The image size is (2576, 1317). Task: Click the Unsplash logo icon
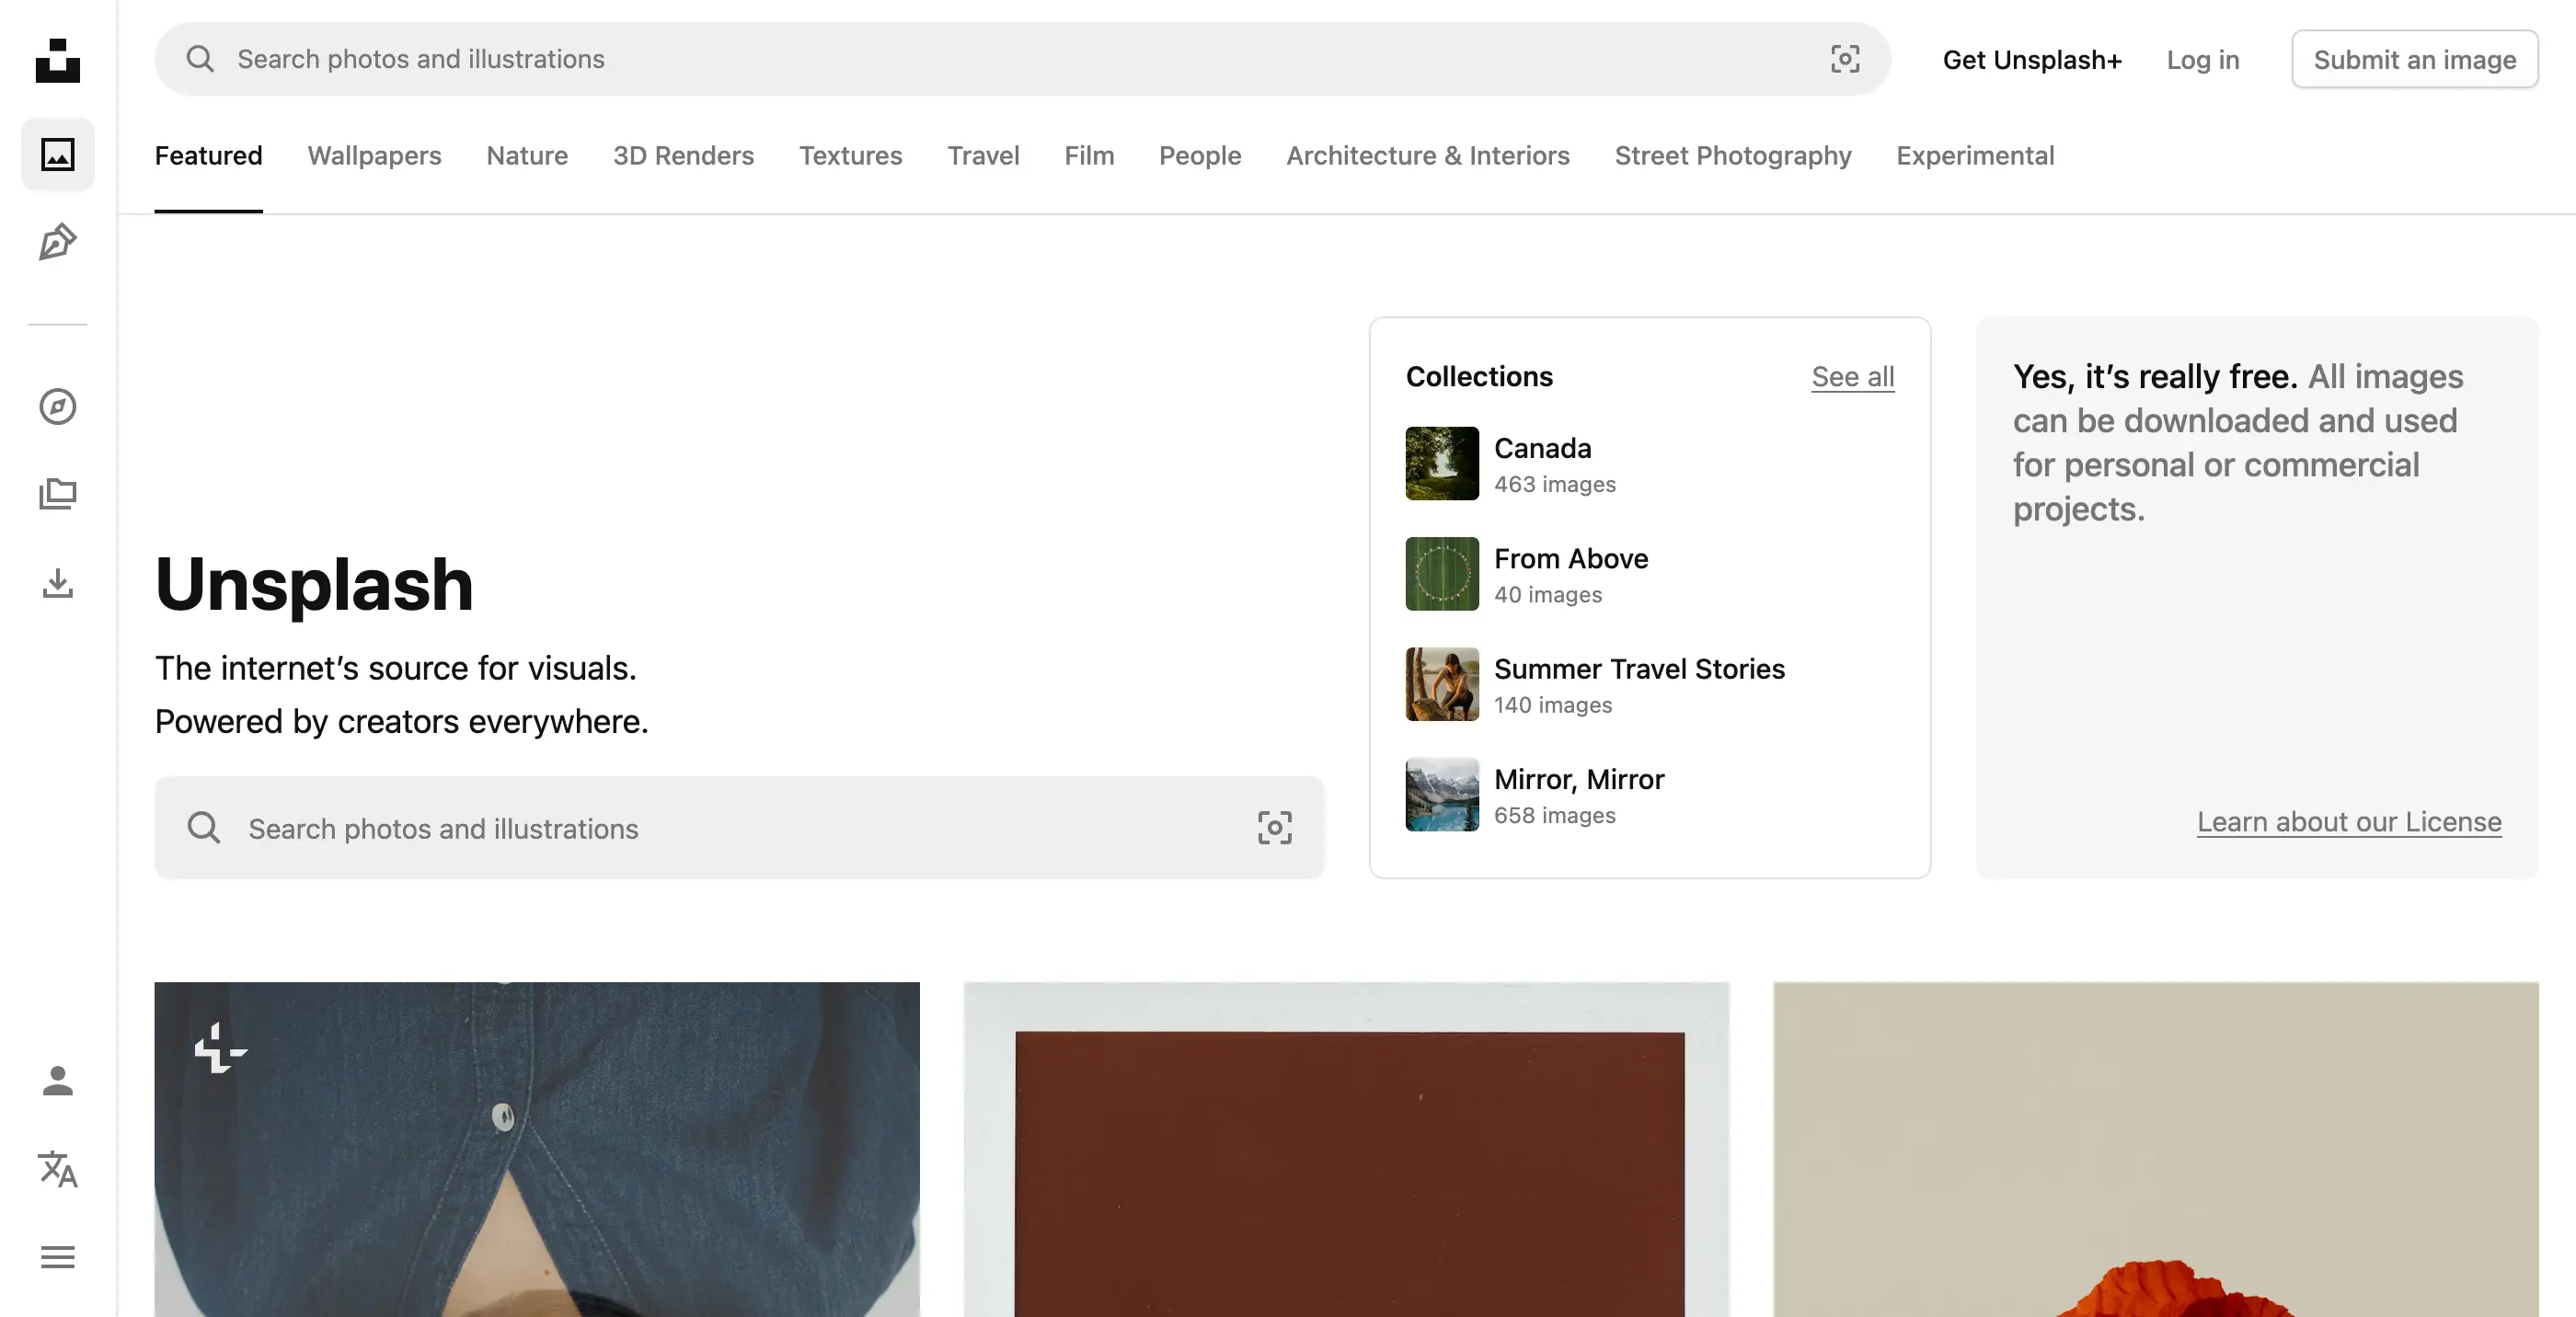(x=58, y=60)
